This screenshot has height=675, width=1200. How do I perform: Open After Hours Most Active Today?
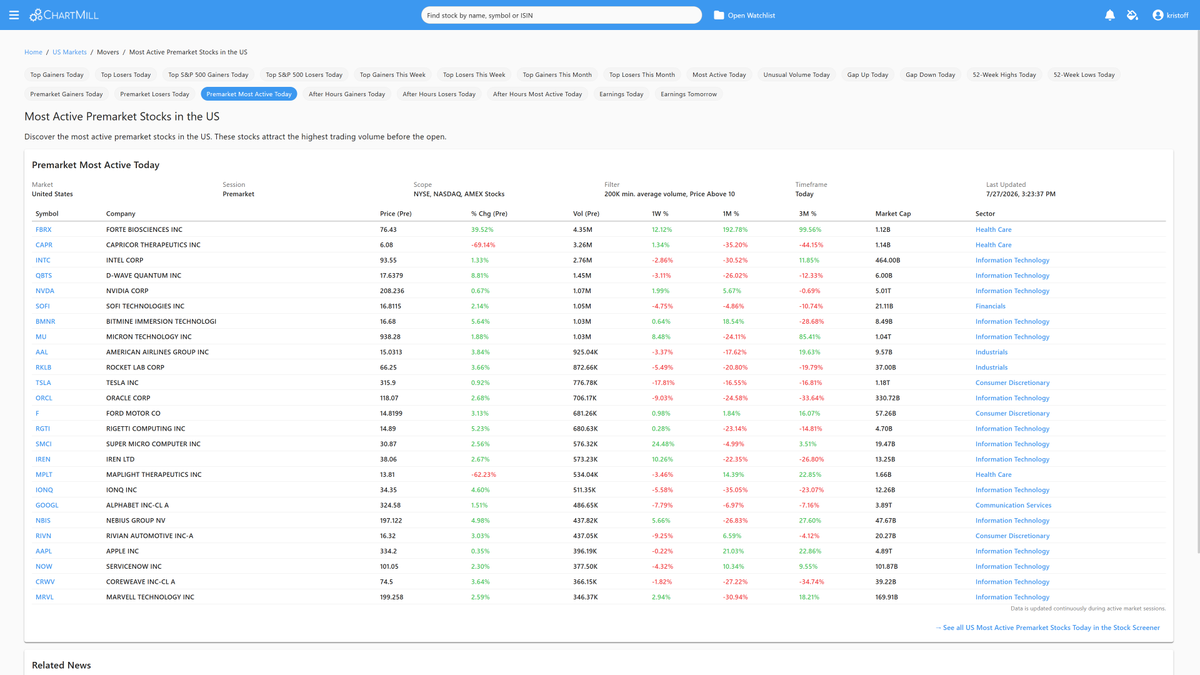click(x=537, y=94)
